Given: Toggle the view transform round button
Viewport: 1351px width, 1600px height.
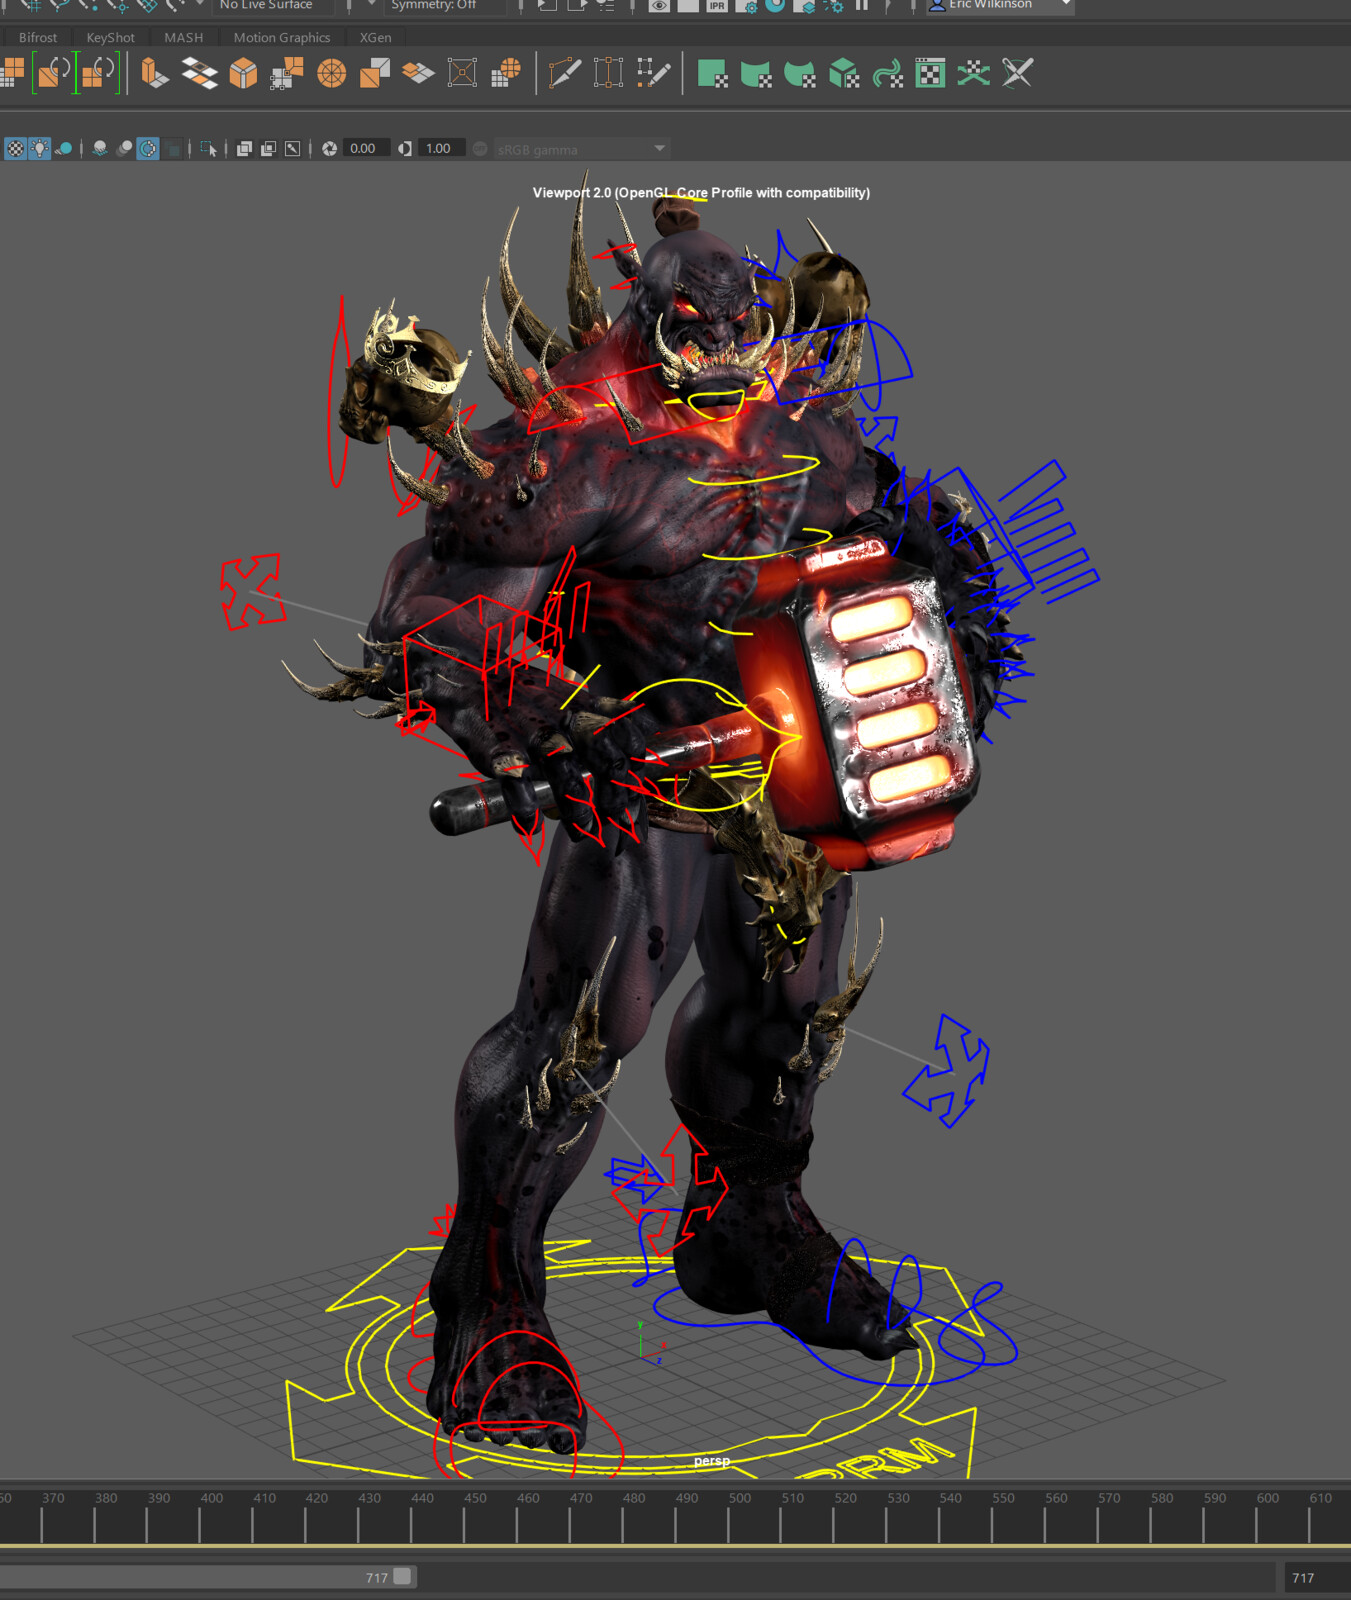Looking at the screenshot, I should (480, 149).
